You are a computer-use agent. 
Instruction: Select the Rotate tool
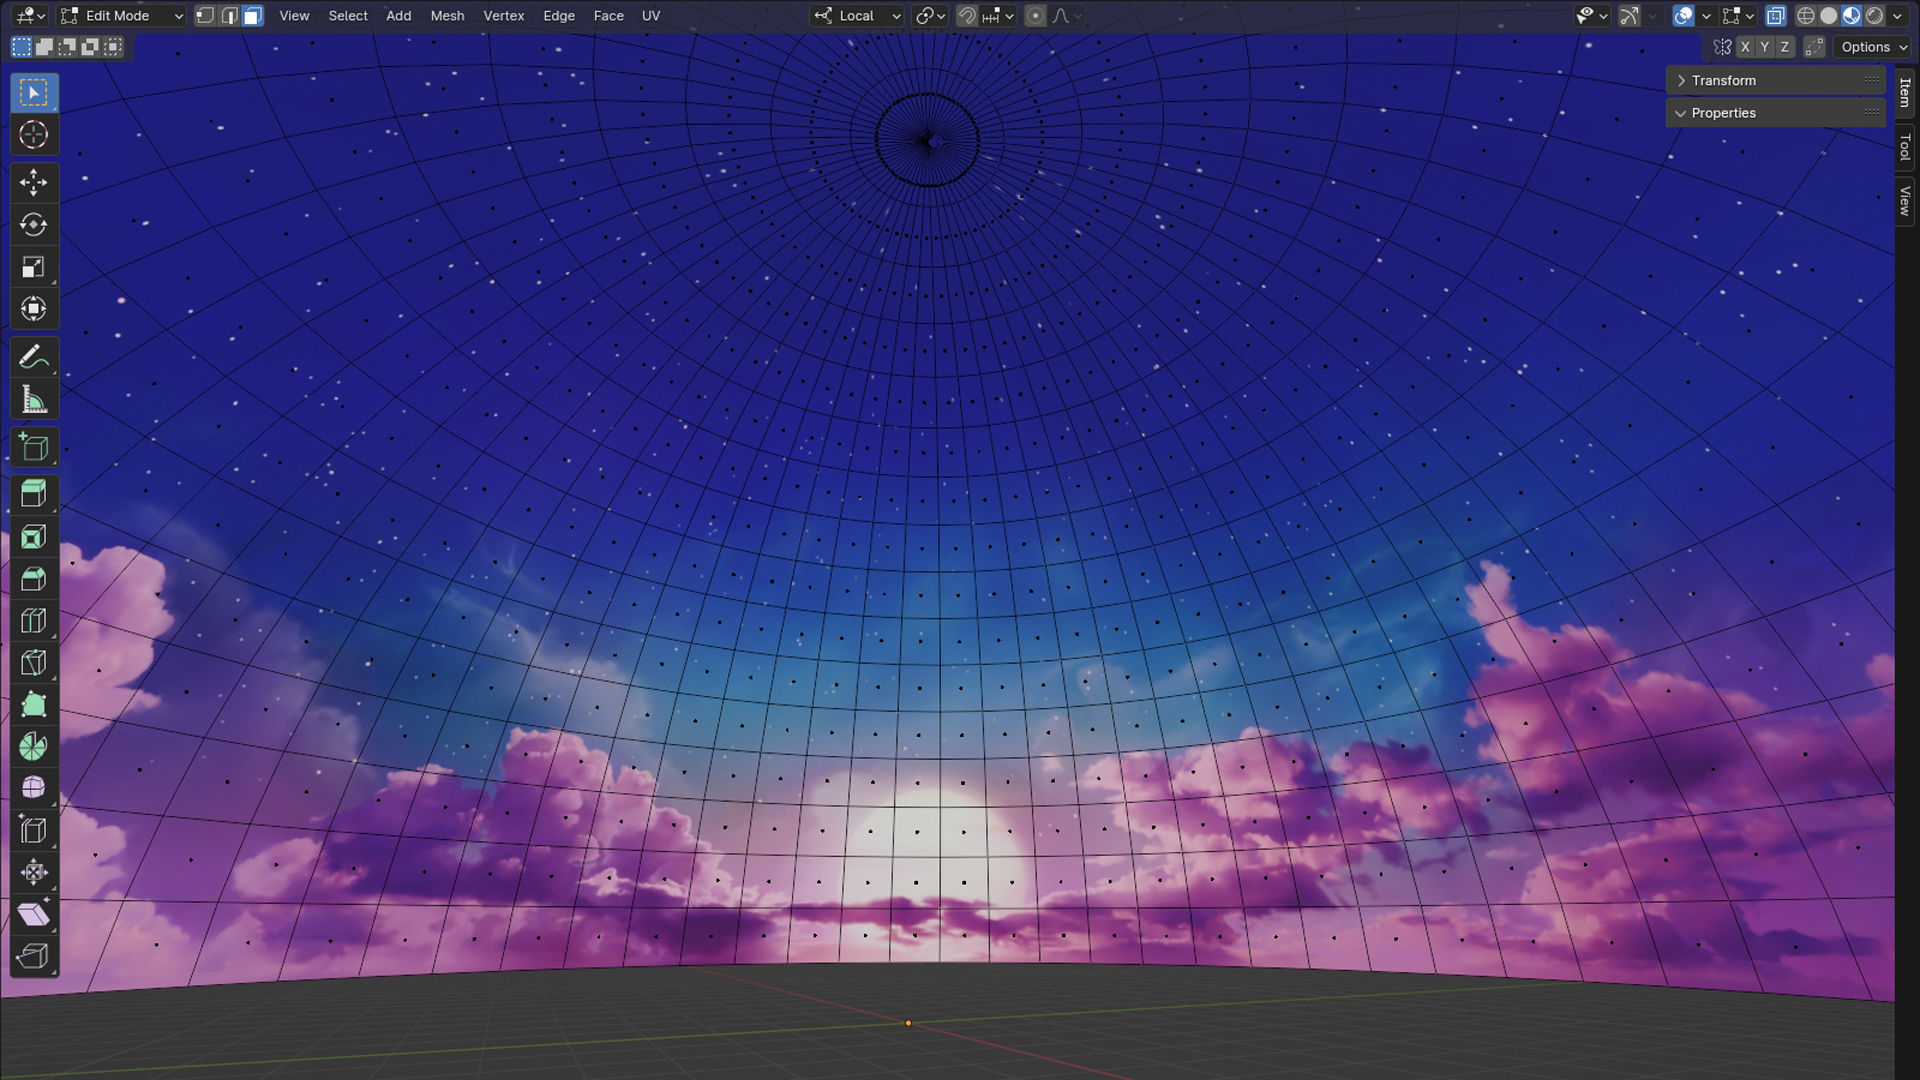(x=34, y=224)
